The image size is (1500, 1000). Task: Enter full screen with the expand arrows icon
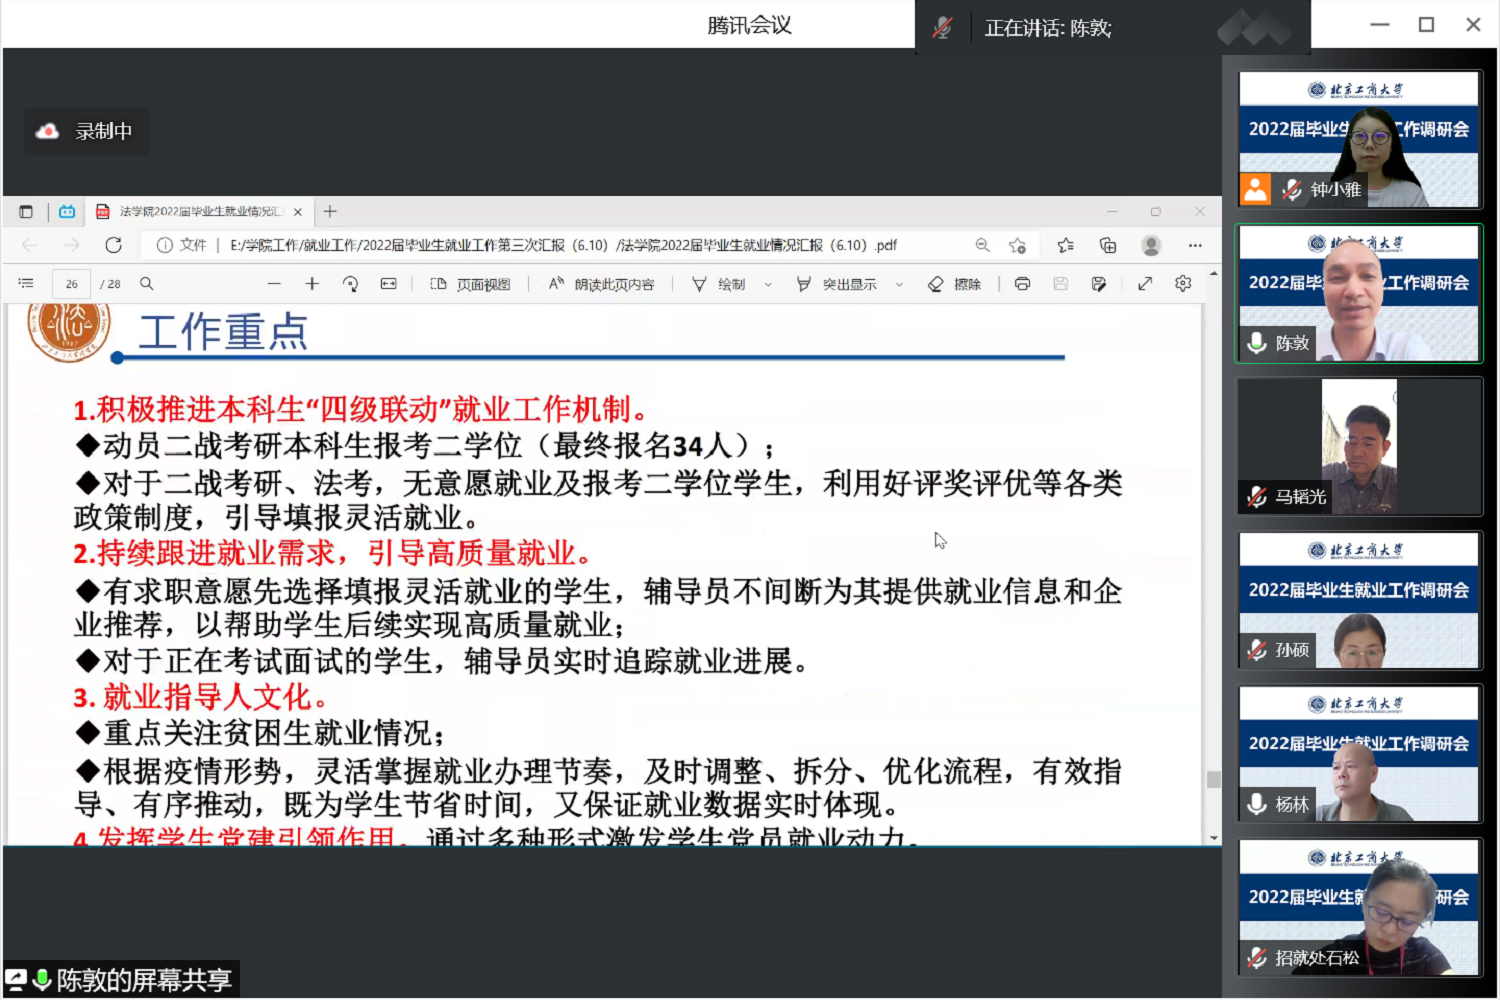click(1145, 284)
